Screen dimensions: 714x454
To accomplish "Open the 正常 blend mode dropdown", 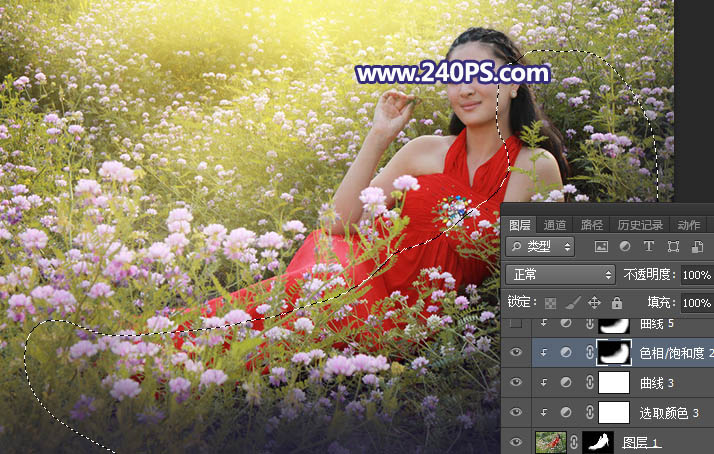I will tap(560, 274).
